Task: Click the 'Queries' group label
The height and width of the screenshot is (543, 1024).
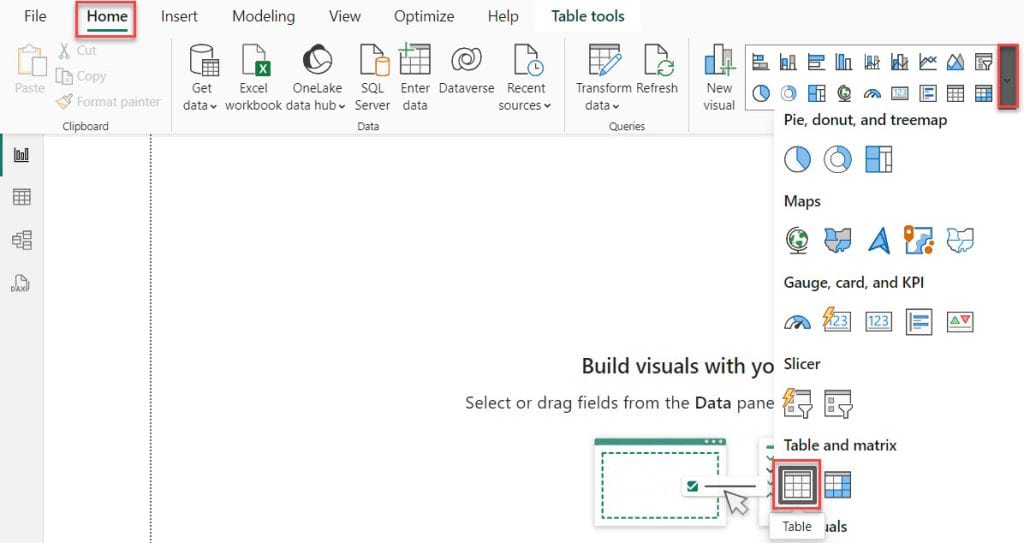Action: 627,126
